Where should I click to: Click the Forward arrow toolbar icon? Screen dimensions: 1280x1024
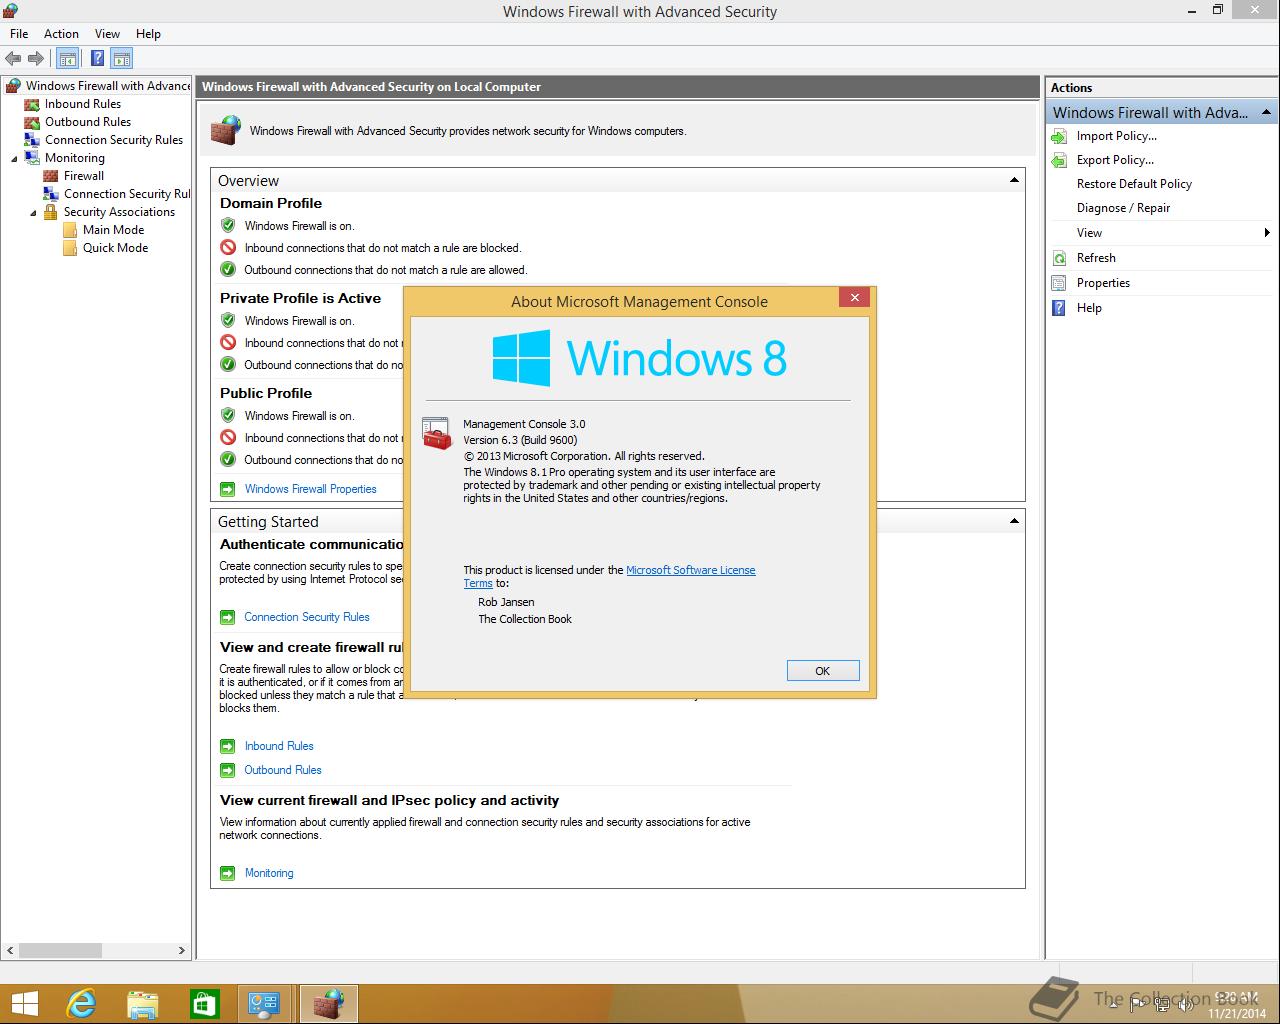coord(36,59)
